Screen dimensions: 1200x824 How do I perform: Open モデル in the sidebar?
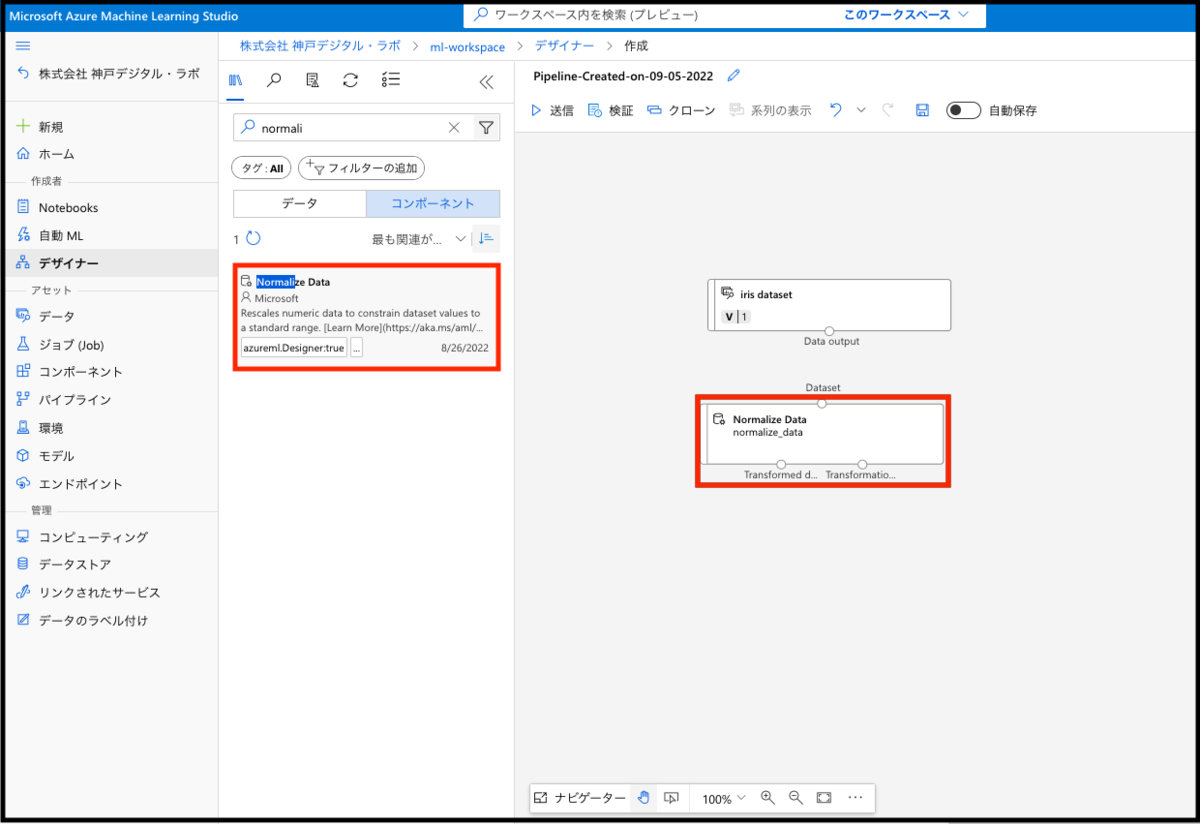pos(46,456)
